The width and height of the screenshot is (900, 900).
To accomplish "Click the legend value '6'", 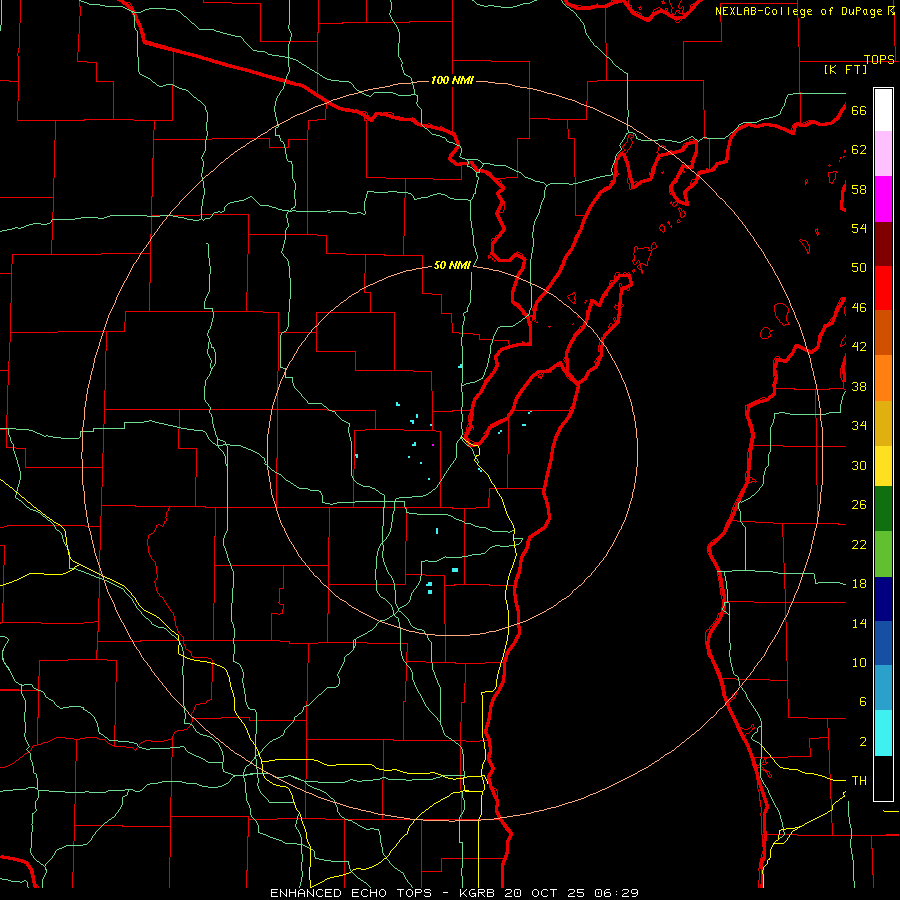I will (862, 702).
